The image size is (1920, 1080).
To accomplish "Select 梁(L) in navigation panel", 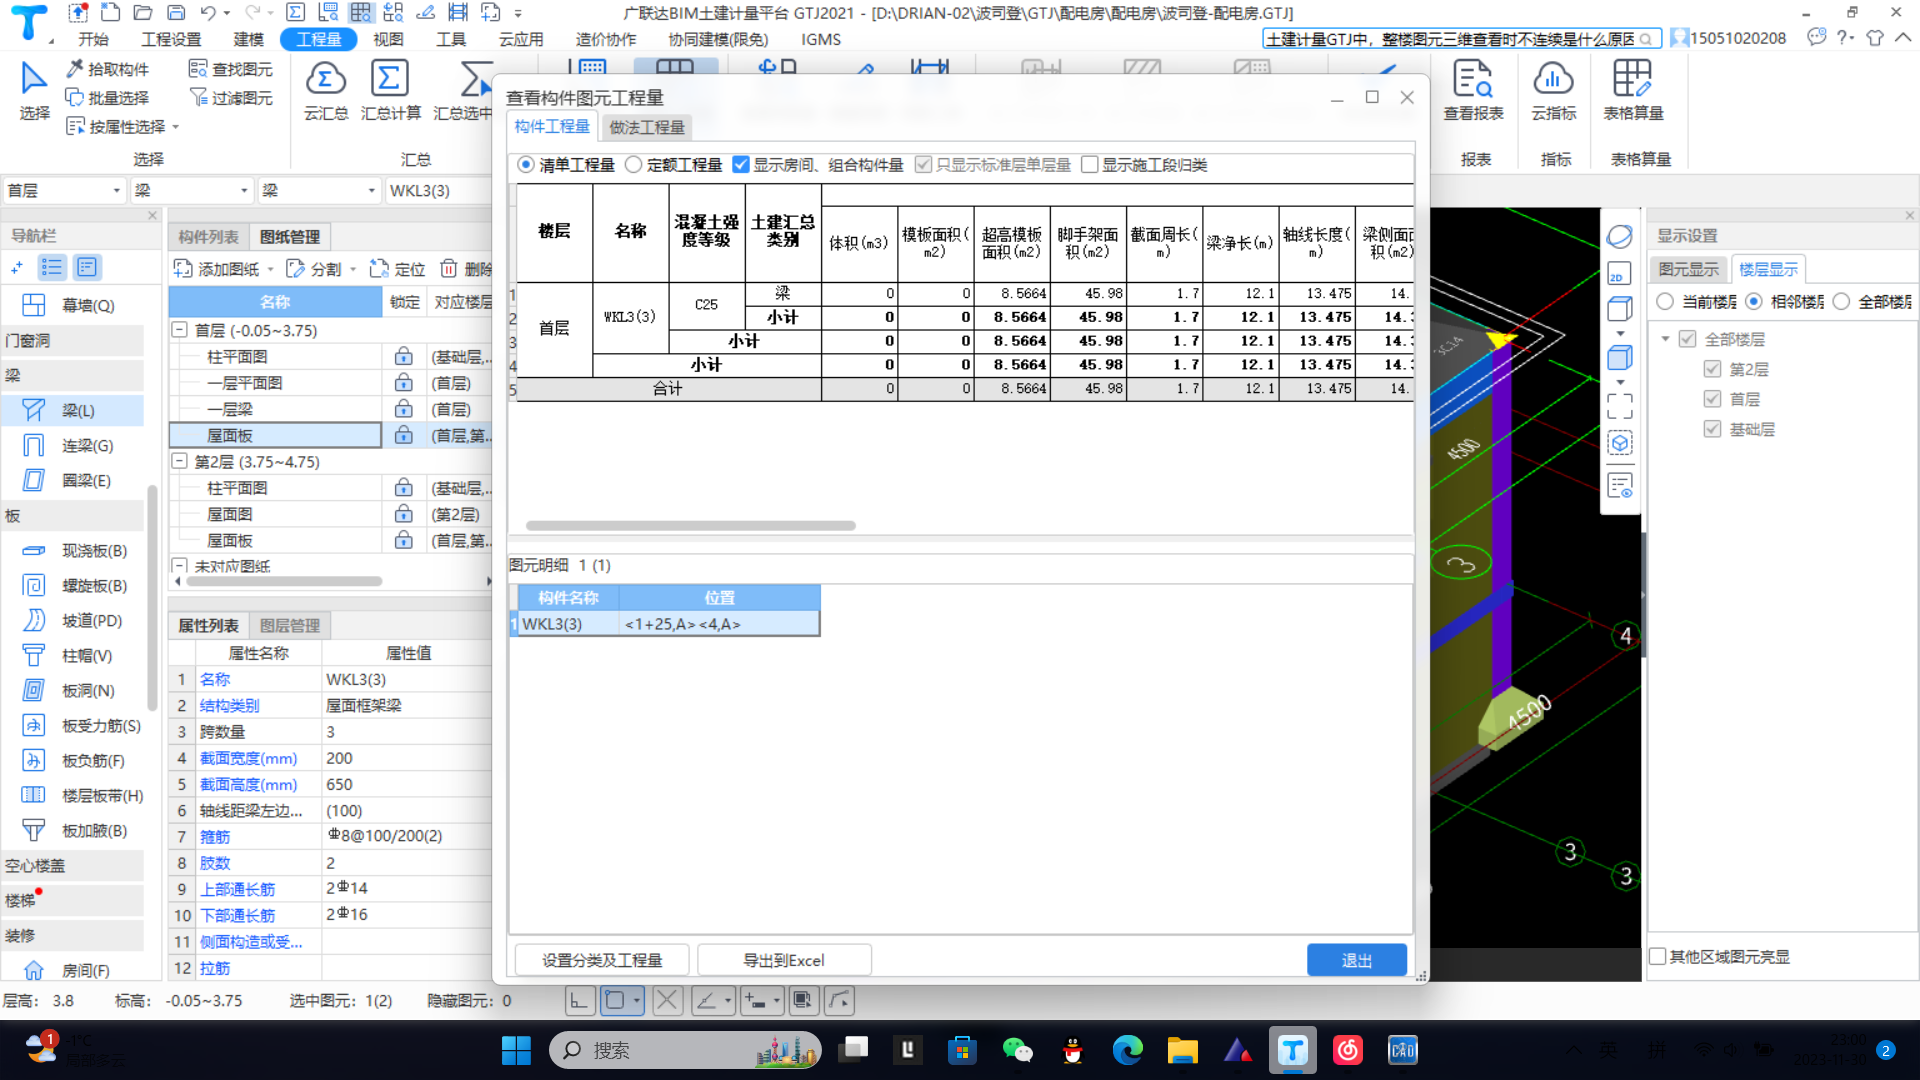I will click(72, 410).
